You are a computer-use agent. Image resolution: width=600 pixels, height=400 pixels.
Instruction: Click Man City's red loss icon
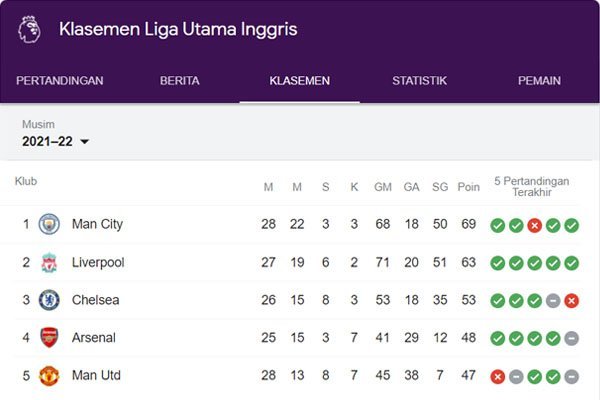534,225
